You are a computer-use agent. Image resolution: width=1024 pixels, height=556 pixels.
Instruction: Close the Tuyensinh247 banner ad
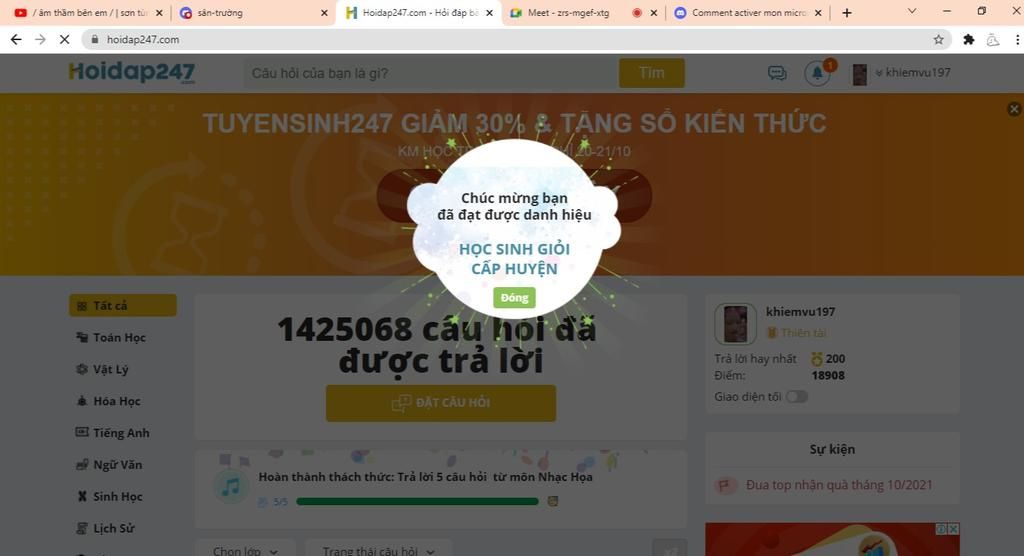click(x=1014, y=109)
